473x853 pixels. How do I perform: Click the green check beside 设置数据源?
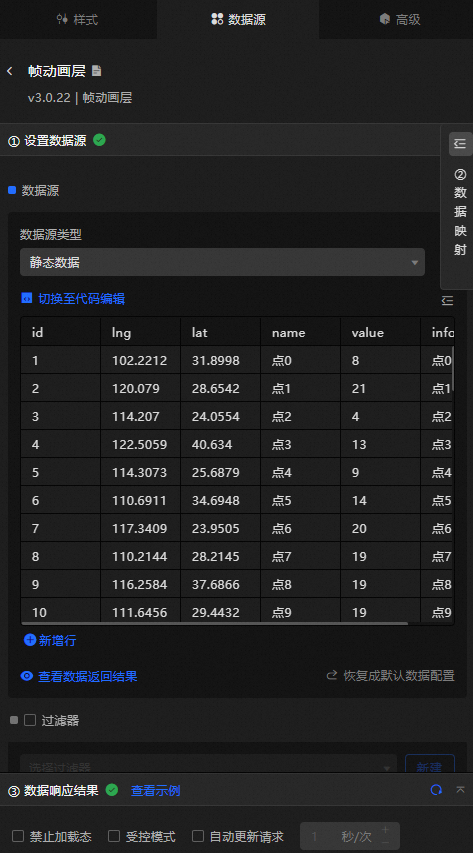[99, 140]
